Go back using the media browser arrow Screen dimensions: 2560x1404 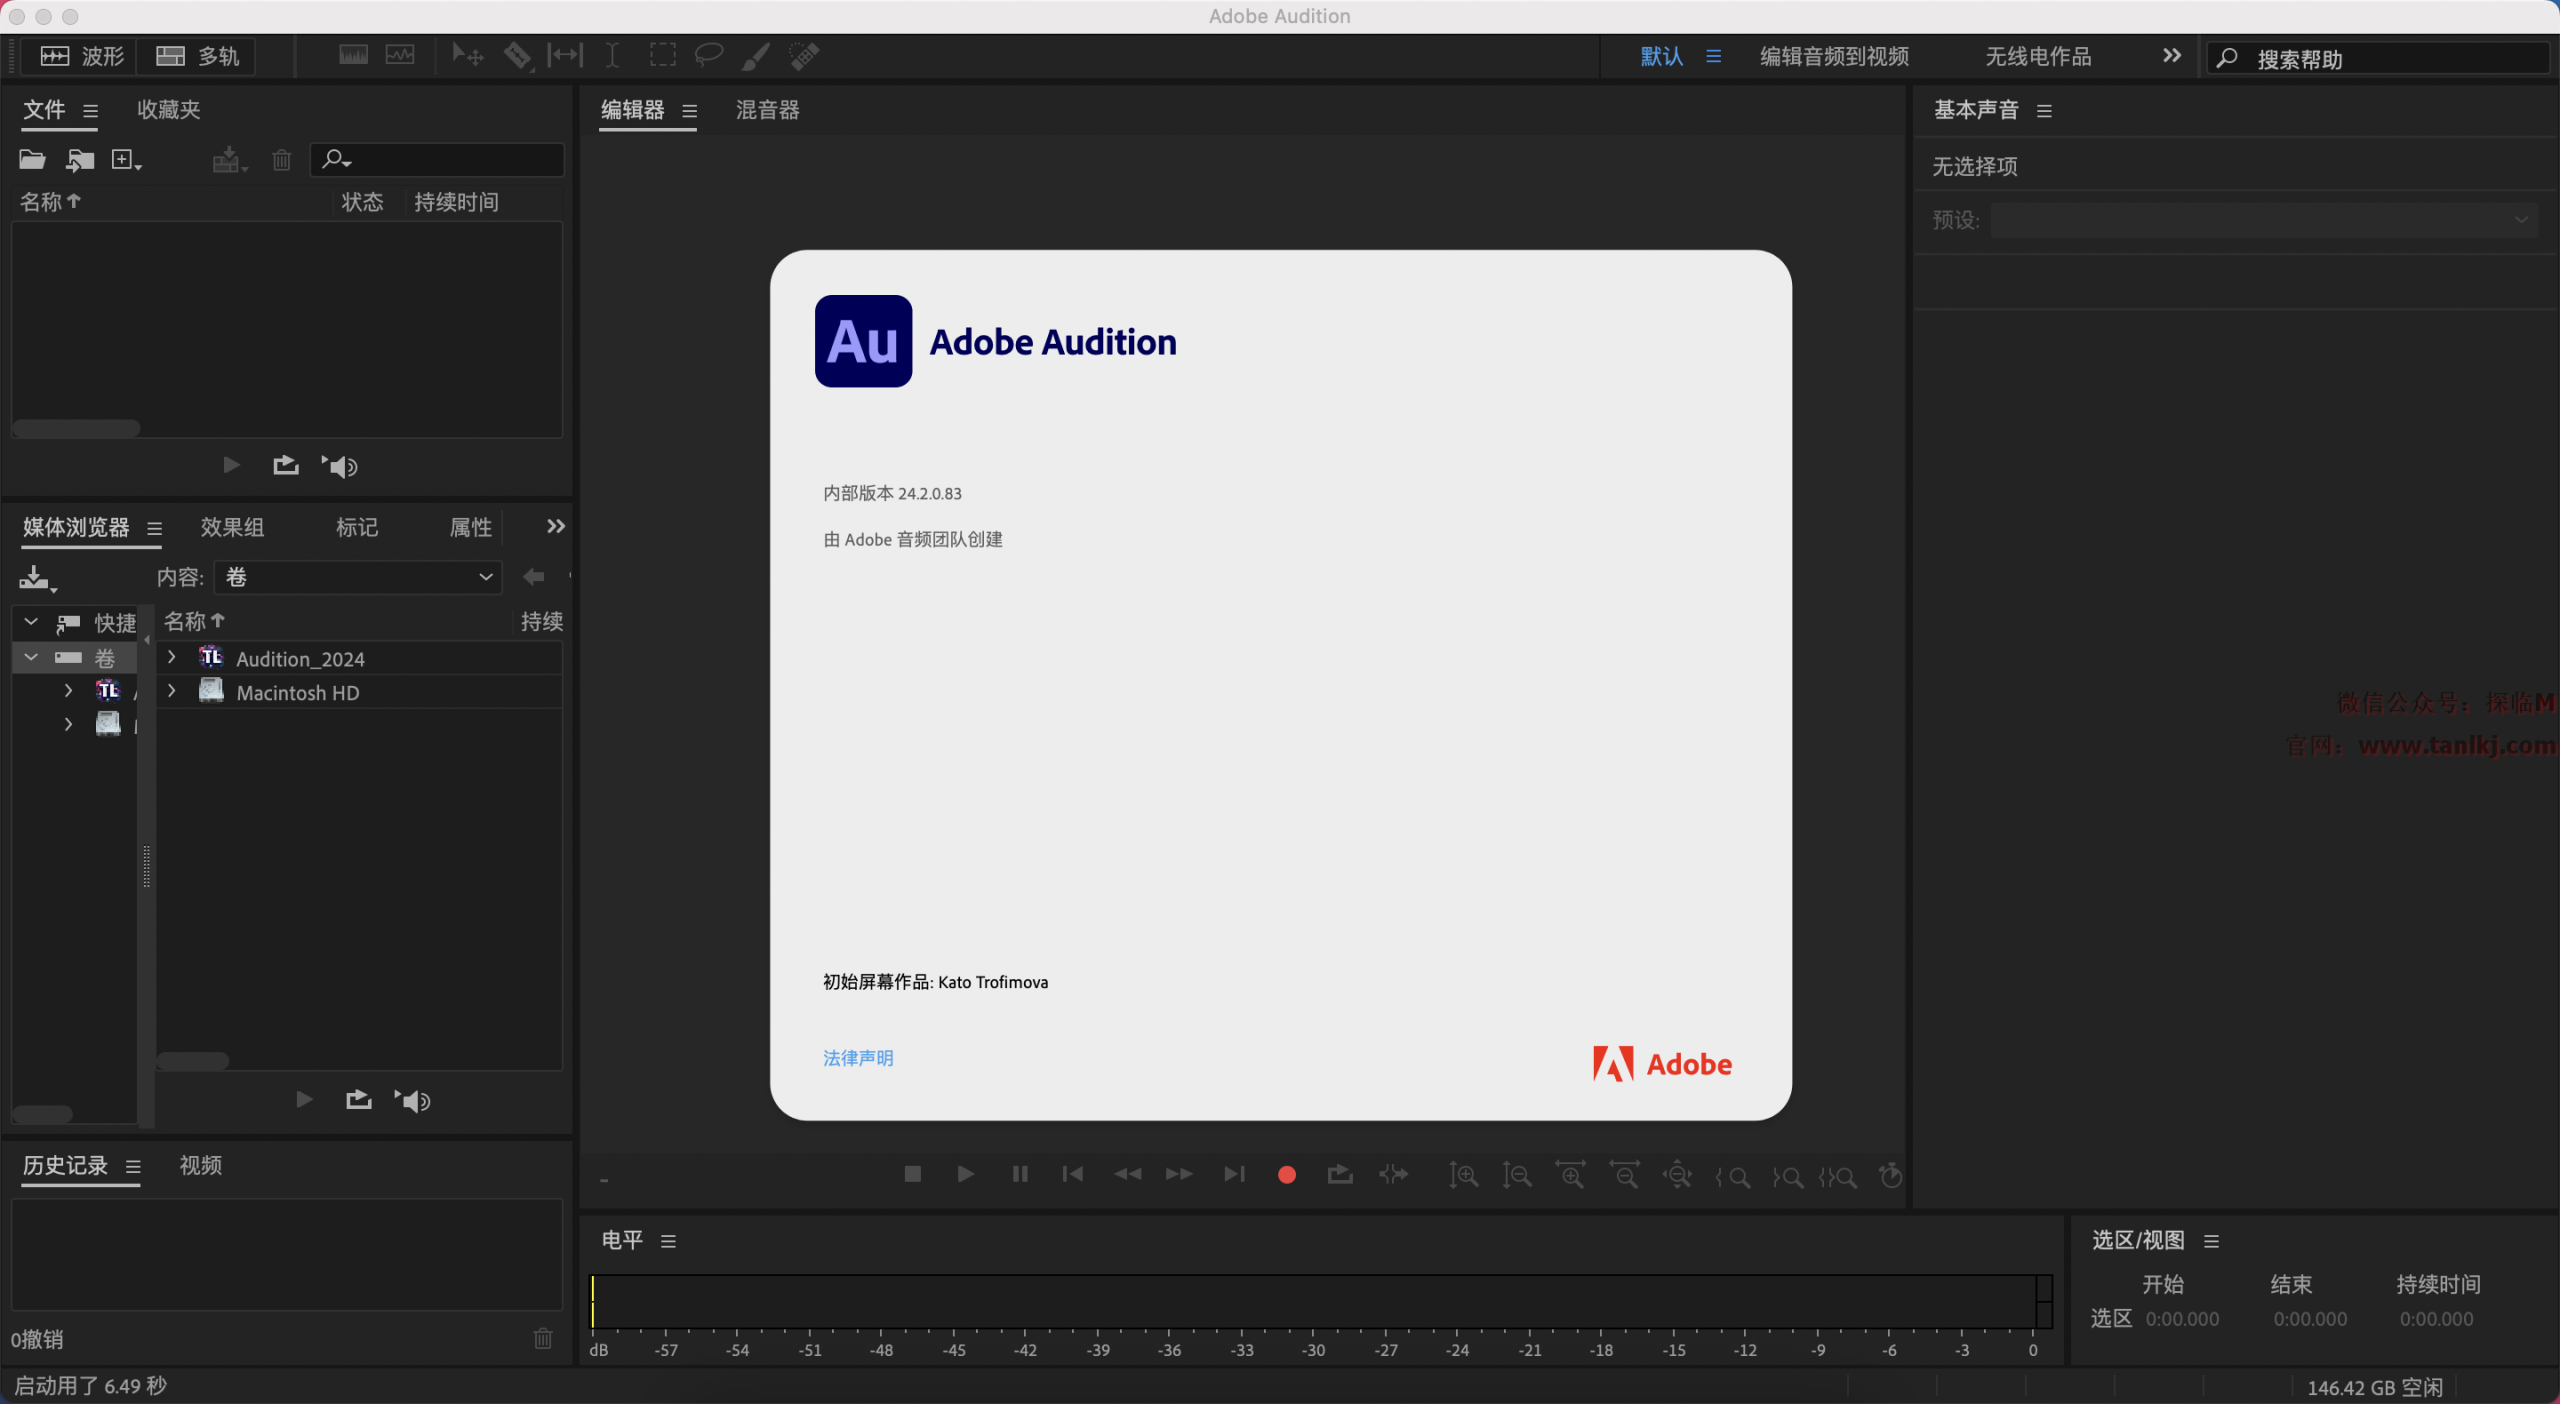click(534, 577)
